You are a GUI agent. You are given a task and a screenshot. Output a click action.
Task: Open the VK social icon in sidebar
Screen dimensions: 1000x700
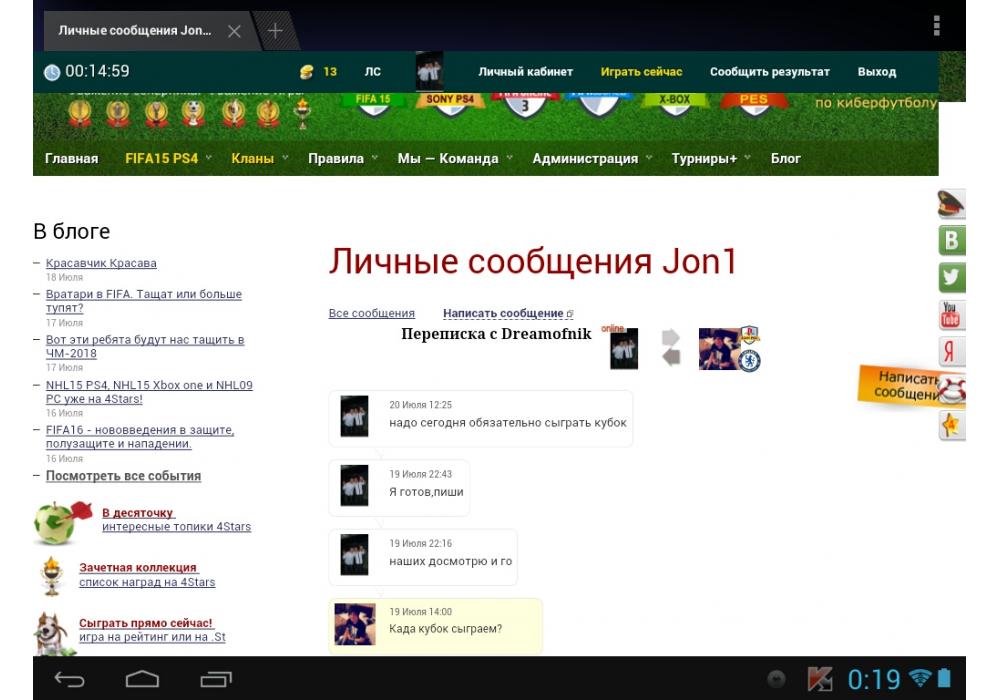(x=951, y=240)
